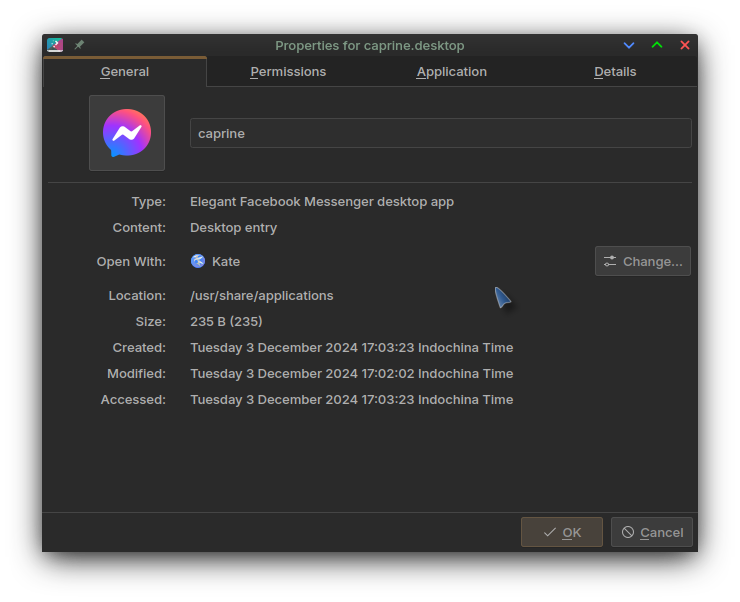Confirm with the OK button
Screen dimensions: 740x602
[562, 532]
